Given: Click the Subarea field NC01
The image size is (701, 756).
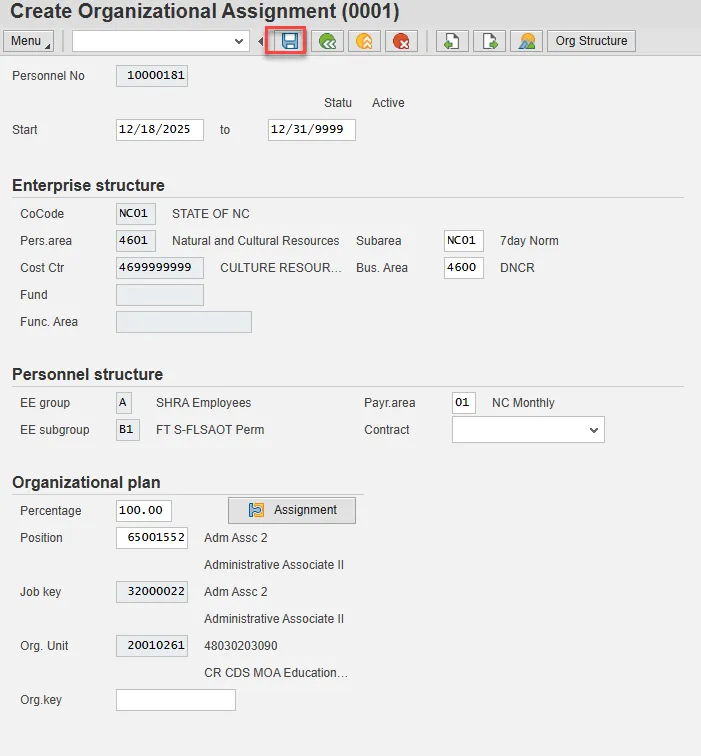Looking at the screenshot, I should [x=463, y=241].
